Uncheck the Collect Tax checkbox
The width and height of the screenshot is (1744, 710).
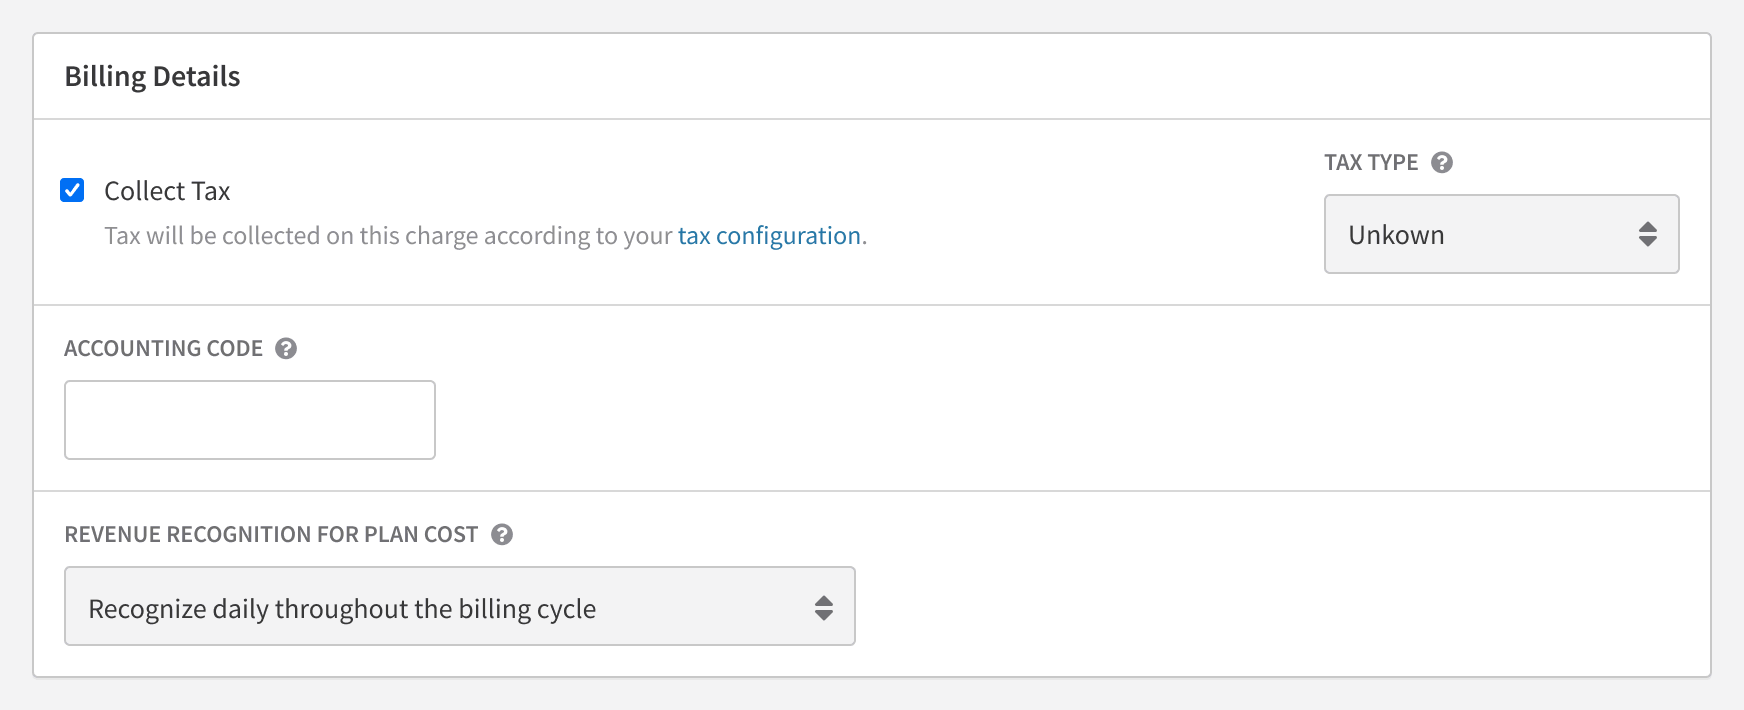[x=72, y=190]
